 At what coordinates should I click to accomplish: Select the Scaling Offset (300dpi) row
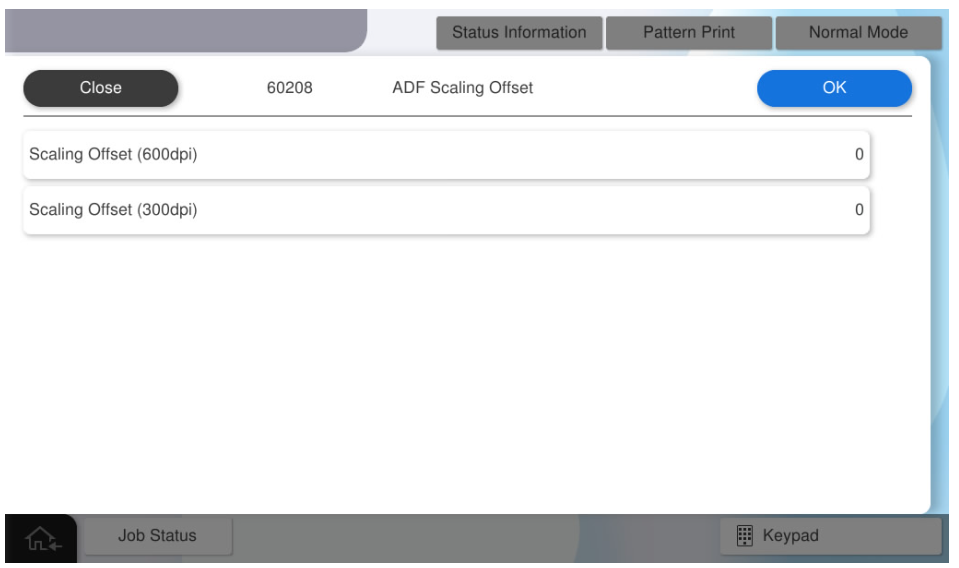[x=446, y=210]
